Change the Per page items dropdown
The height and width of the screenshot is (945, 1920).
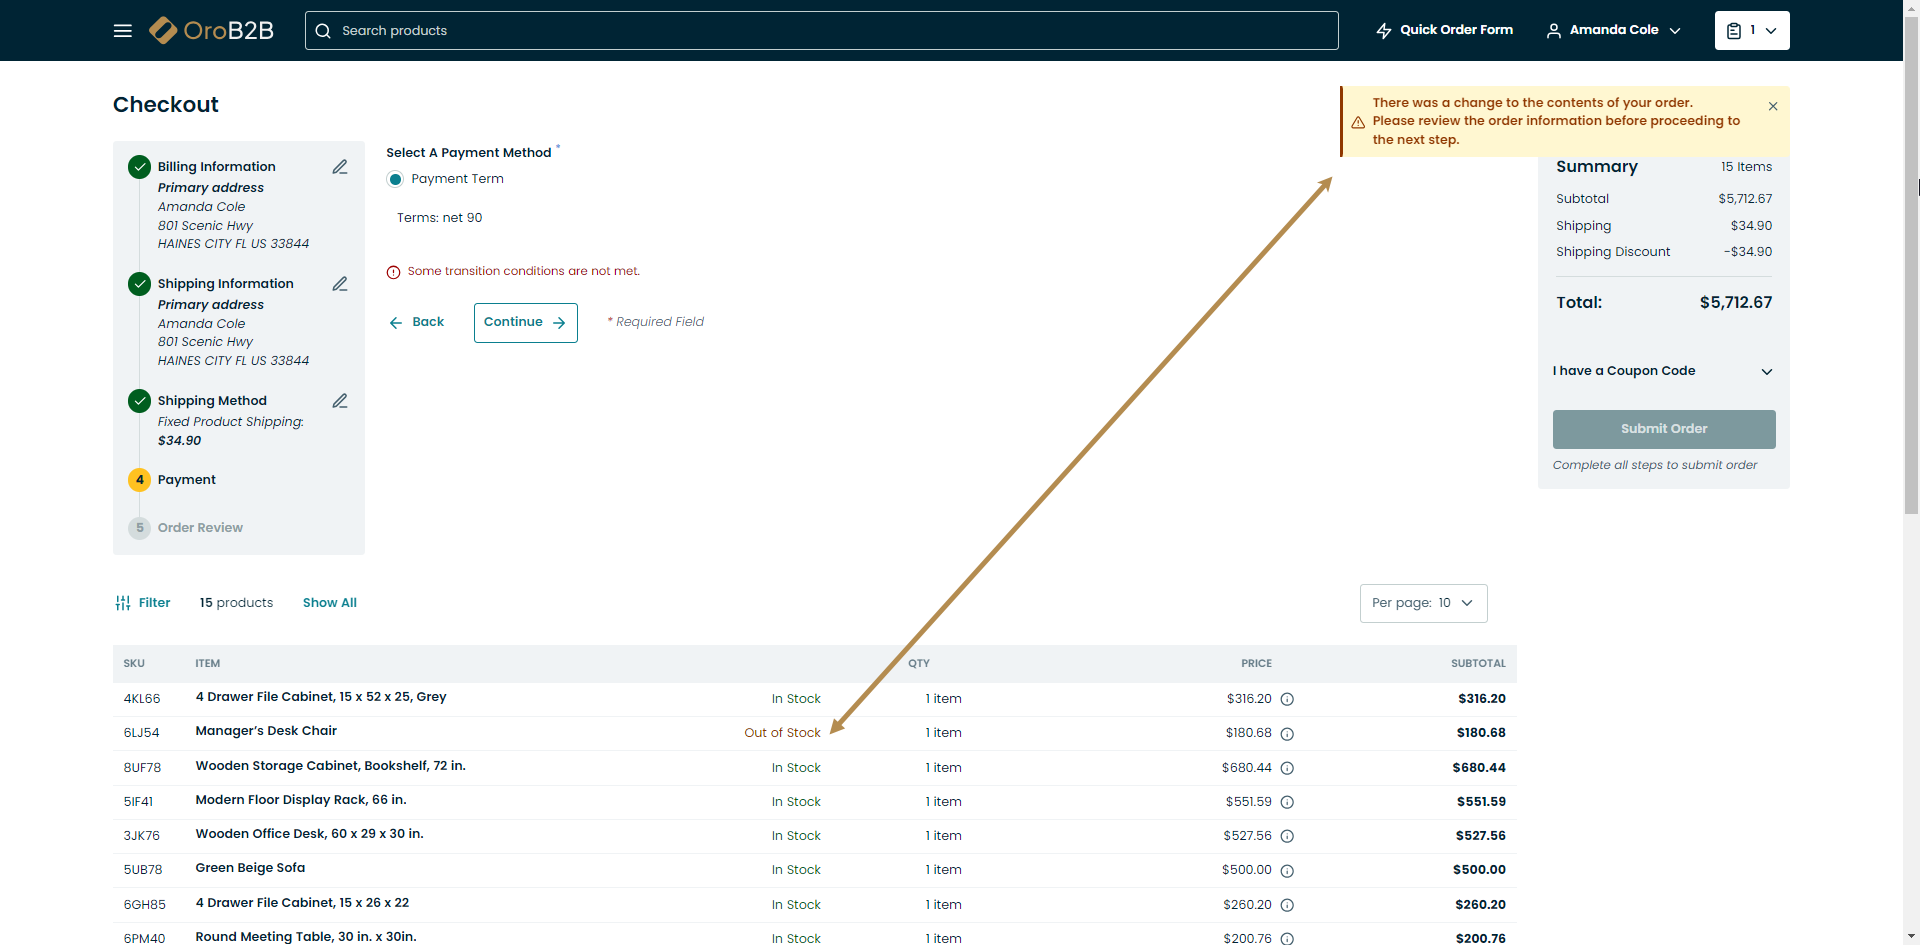click(1422, 603)
